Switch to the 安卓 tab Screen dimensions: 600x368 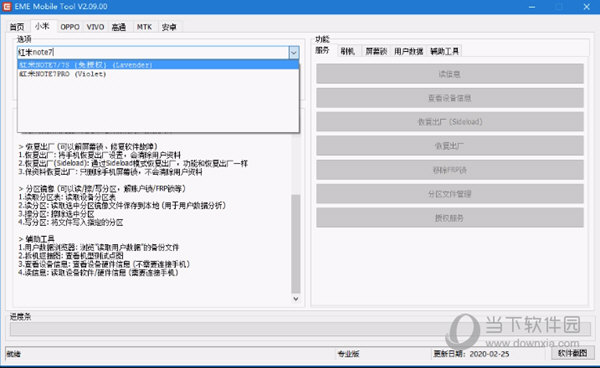[169, 27]
